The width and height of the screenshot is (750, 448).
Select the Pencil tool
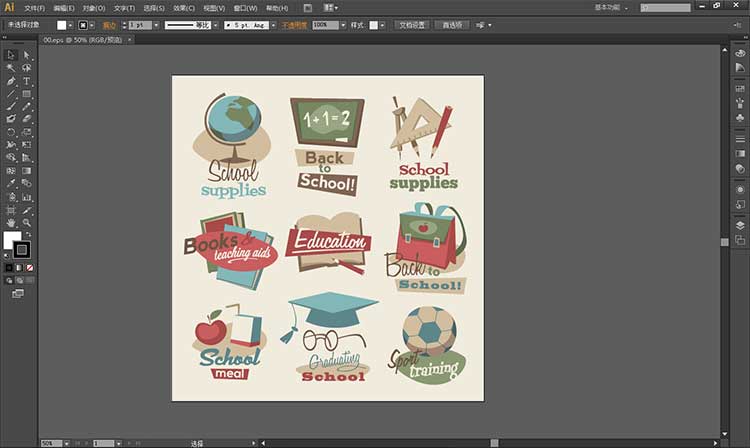[26, 107]
